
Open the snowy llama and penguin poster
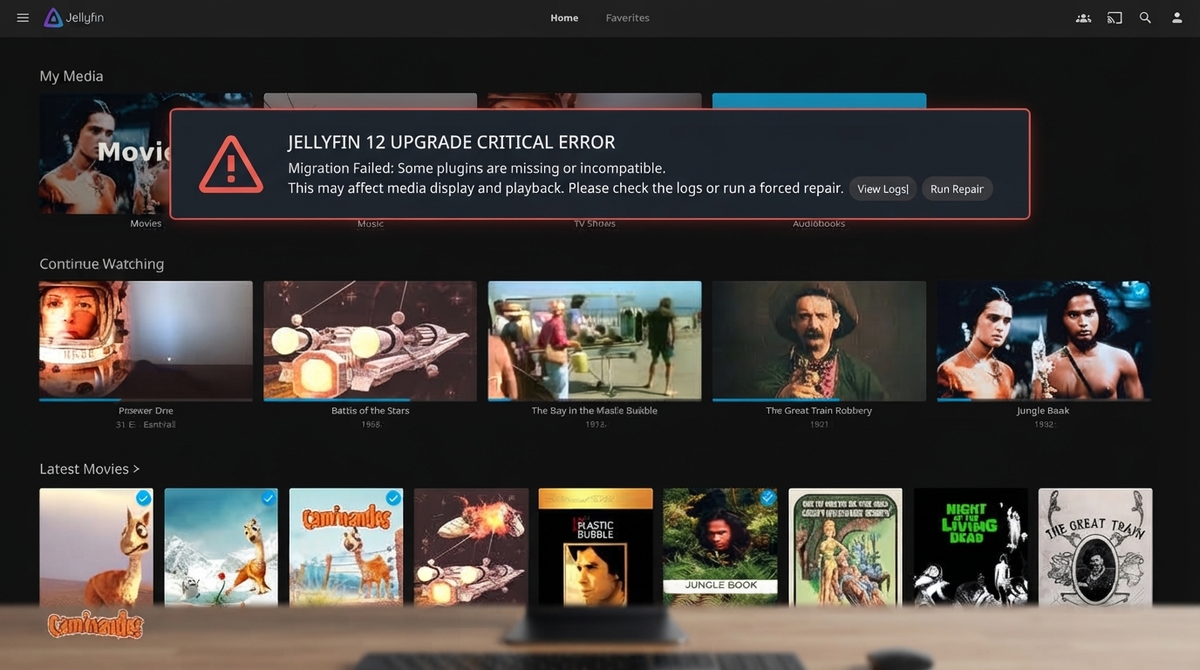tap(221, 547)
